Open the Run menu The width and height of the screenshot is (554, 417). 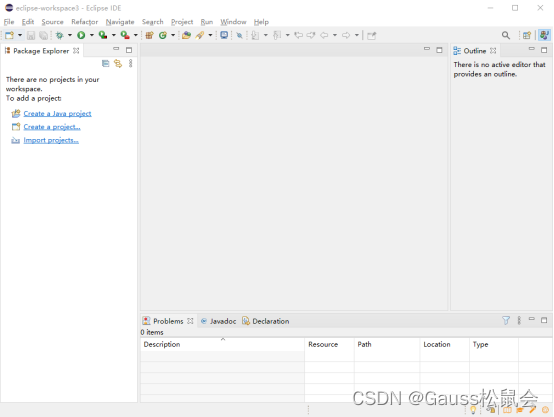coord(207,22)
